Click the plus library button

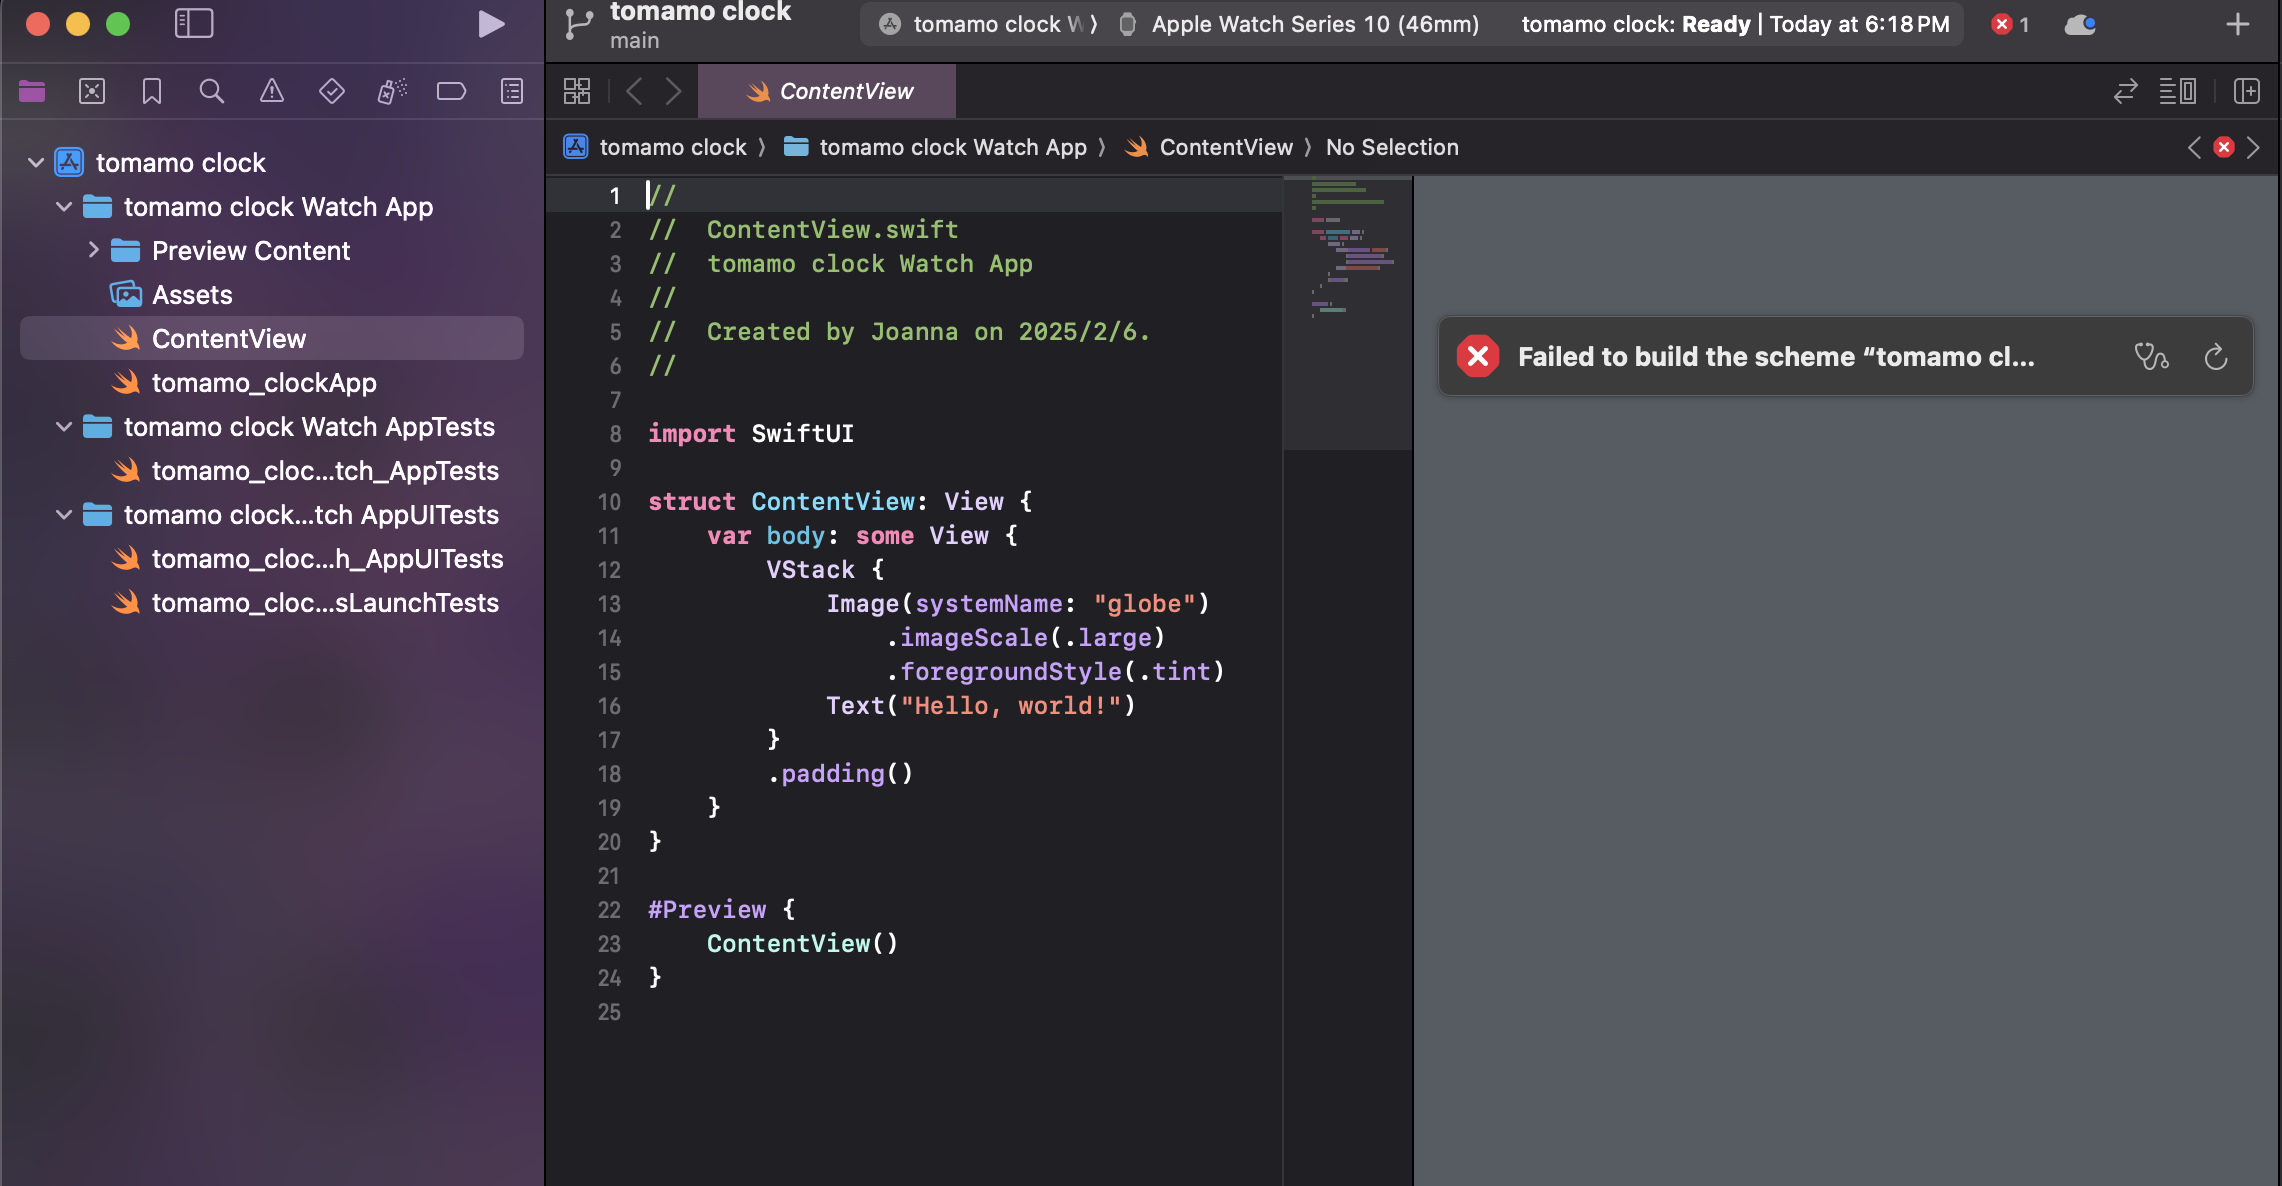point(2238,24)
